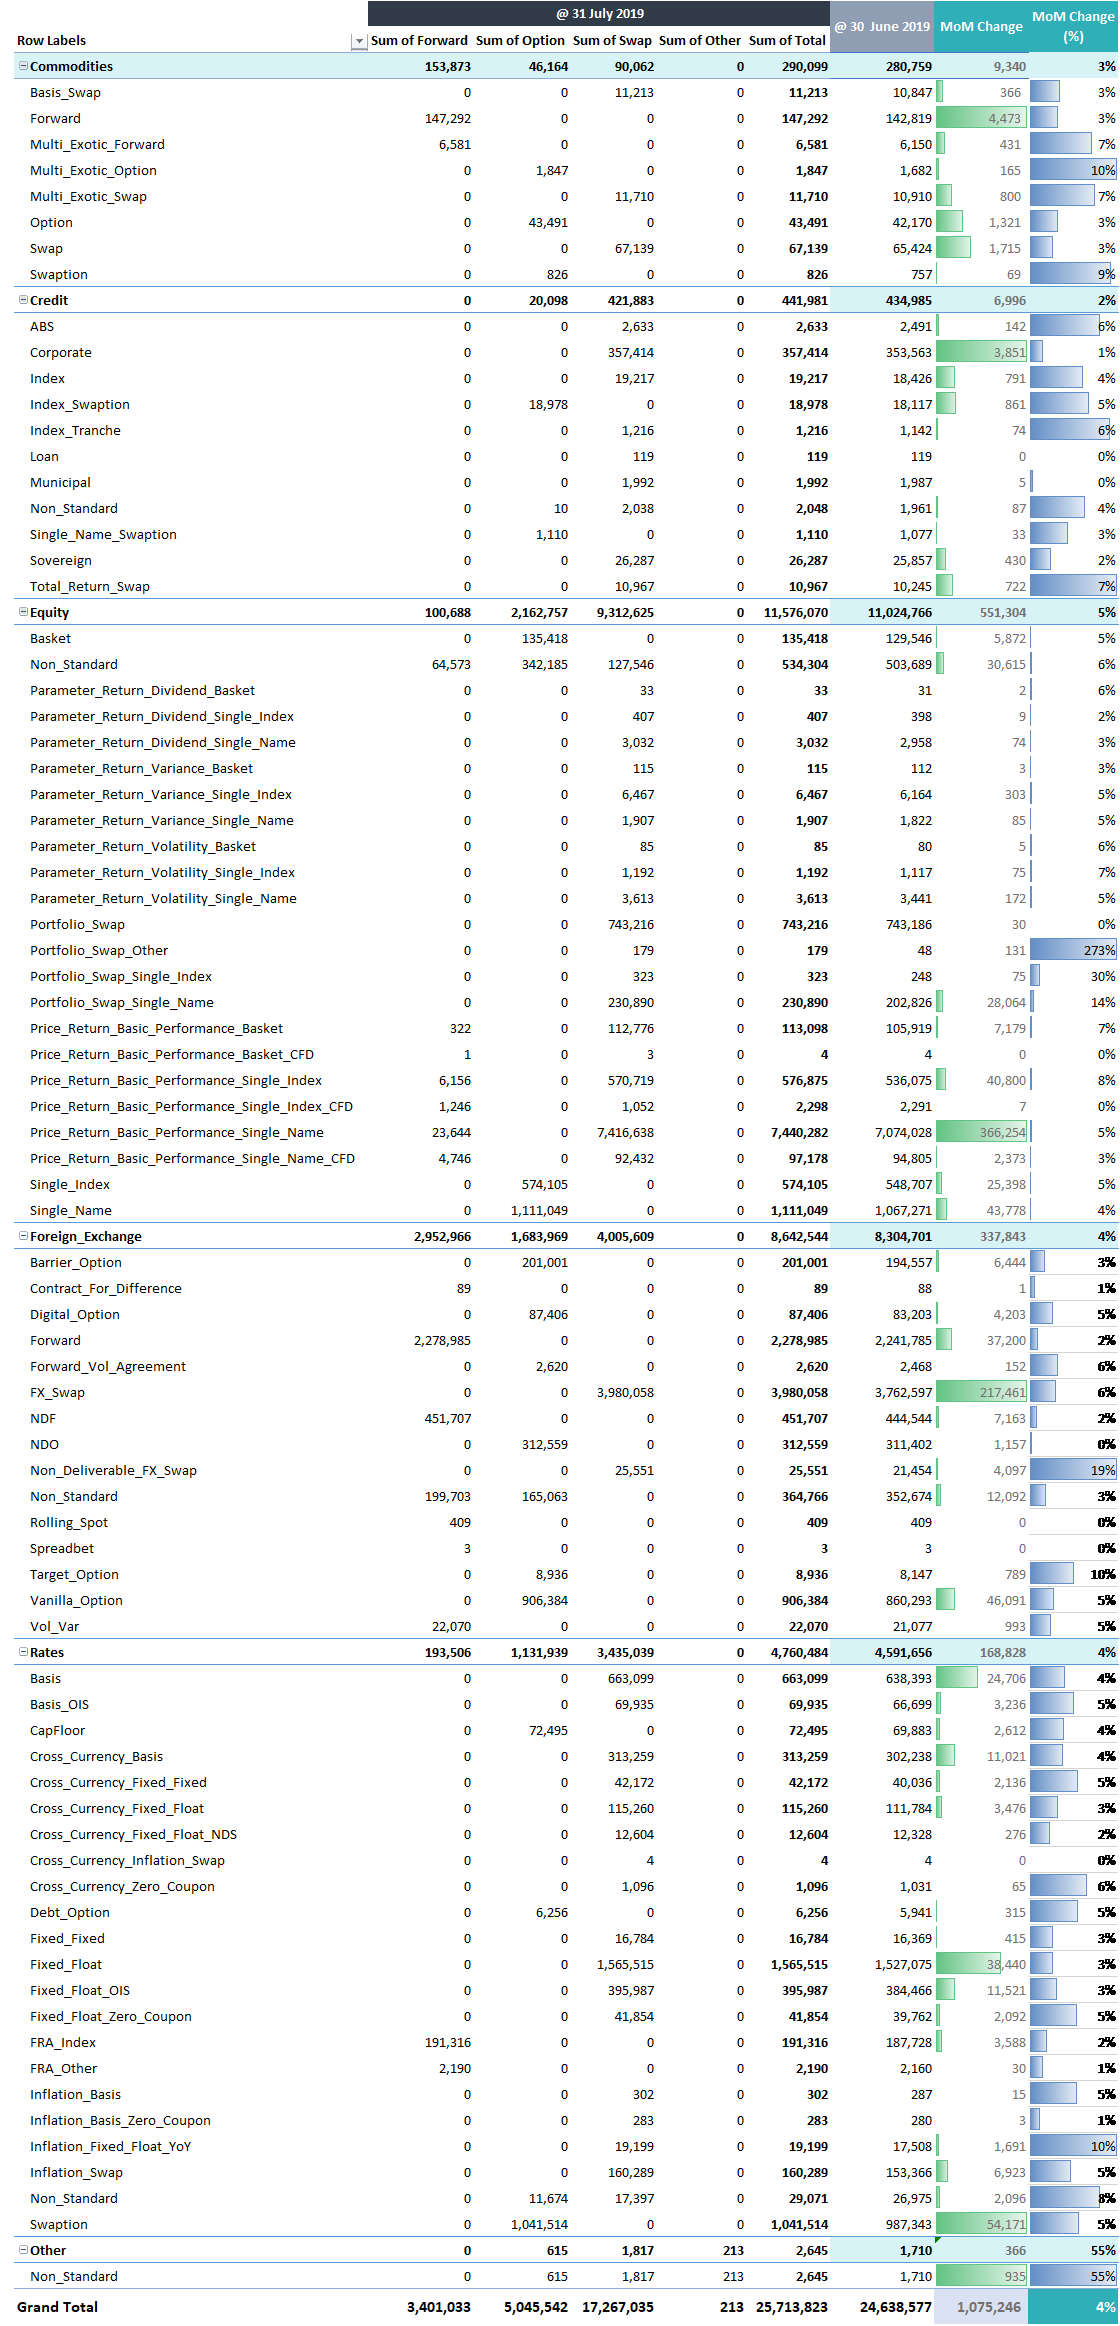The image size is (1120, 2326).
Task: Select the Vol_Var row label
Action: pos(54,1626)
